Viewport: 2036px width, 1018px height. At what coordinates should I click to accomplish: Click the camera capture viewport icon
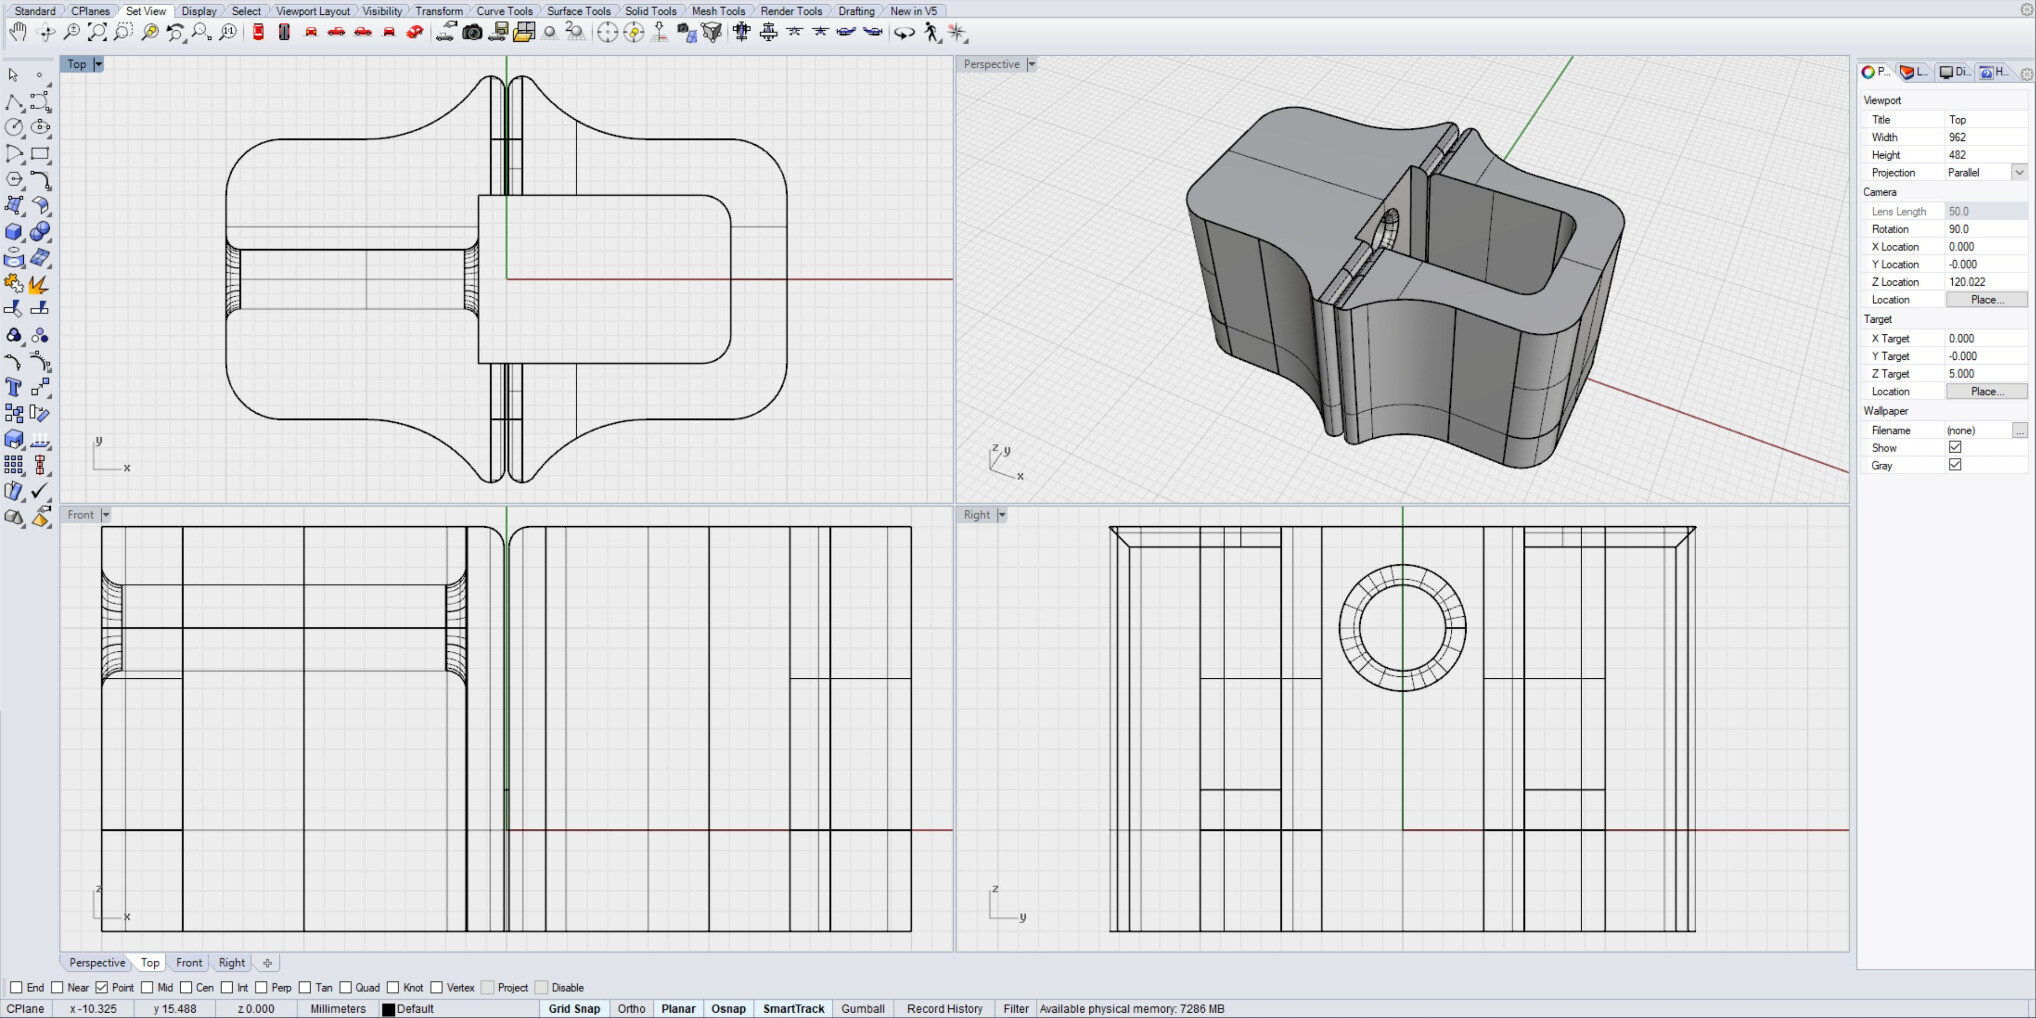tap(472, 32)
